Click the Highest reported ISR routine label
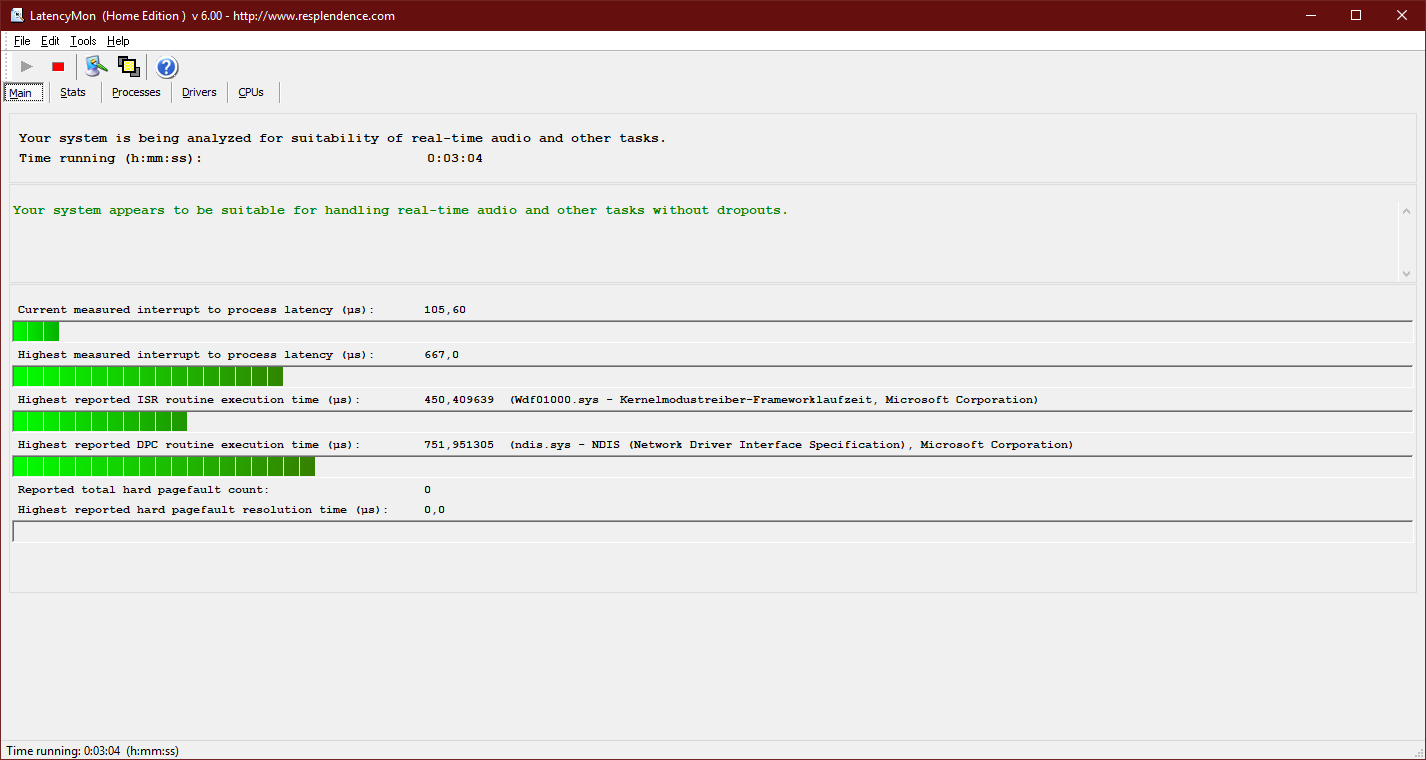 pyautogui.click(x=188, y=400)
